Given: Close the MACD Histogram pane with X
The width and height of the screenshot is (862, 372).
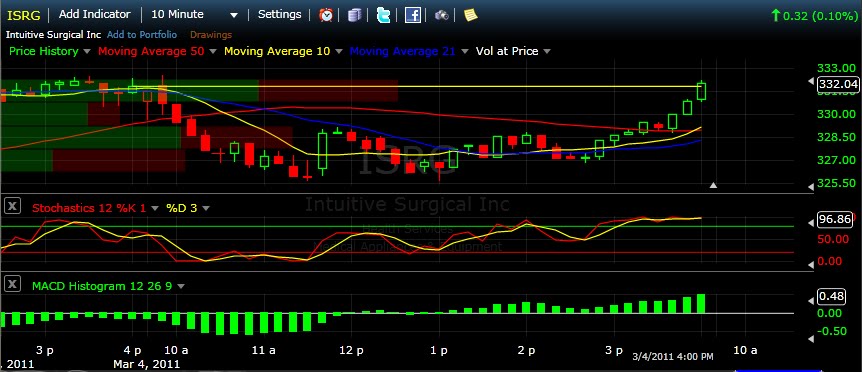Looking at the screenshot, I should tap(13, 284).
